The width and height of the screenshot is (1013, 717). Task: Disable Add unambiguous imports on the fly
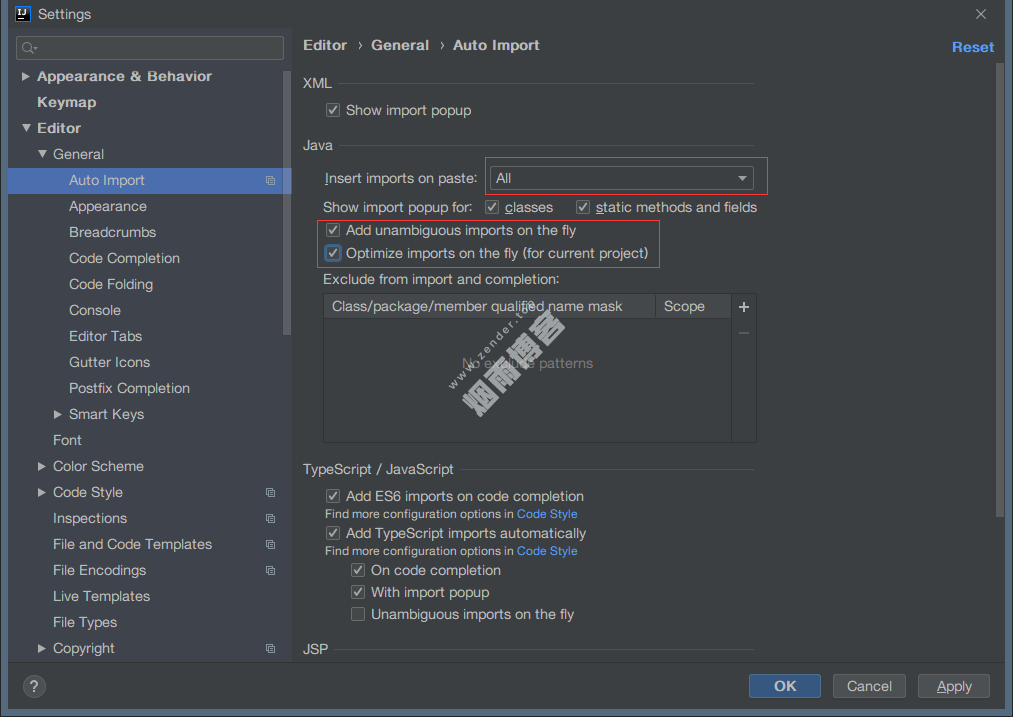pyautogui.click(x=334, y=230)
